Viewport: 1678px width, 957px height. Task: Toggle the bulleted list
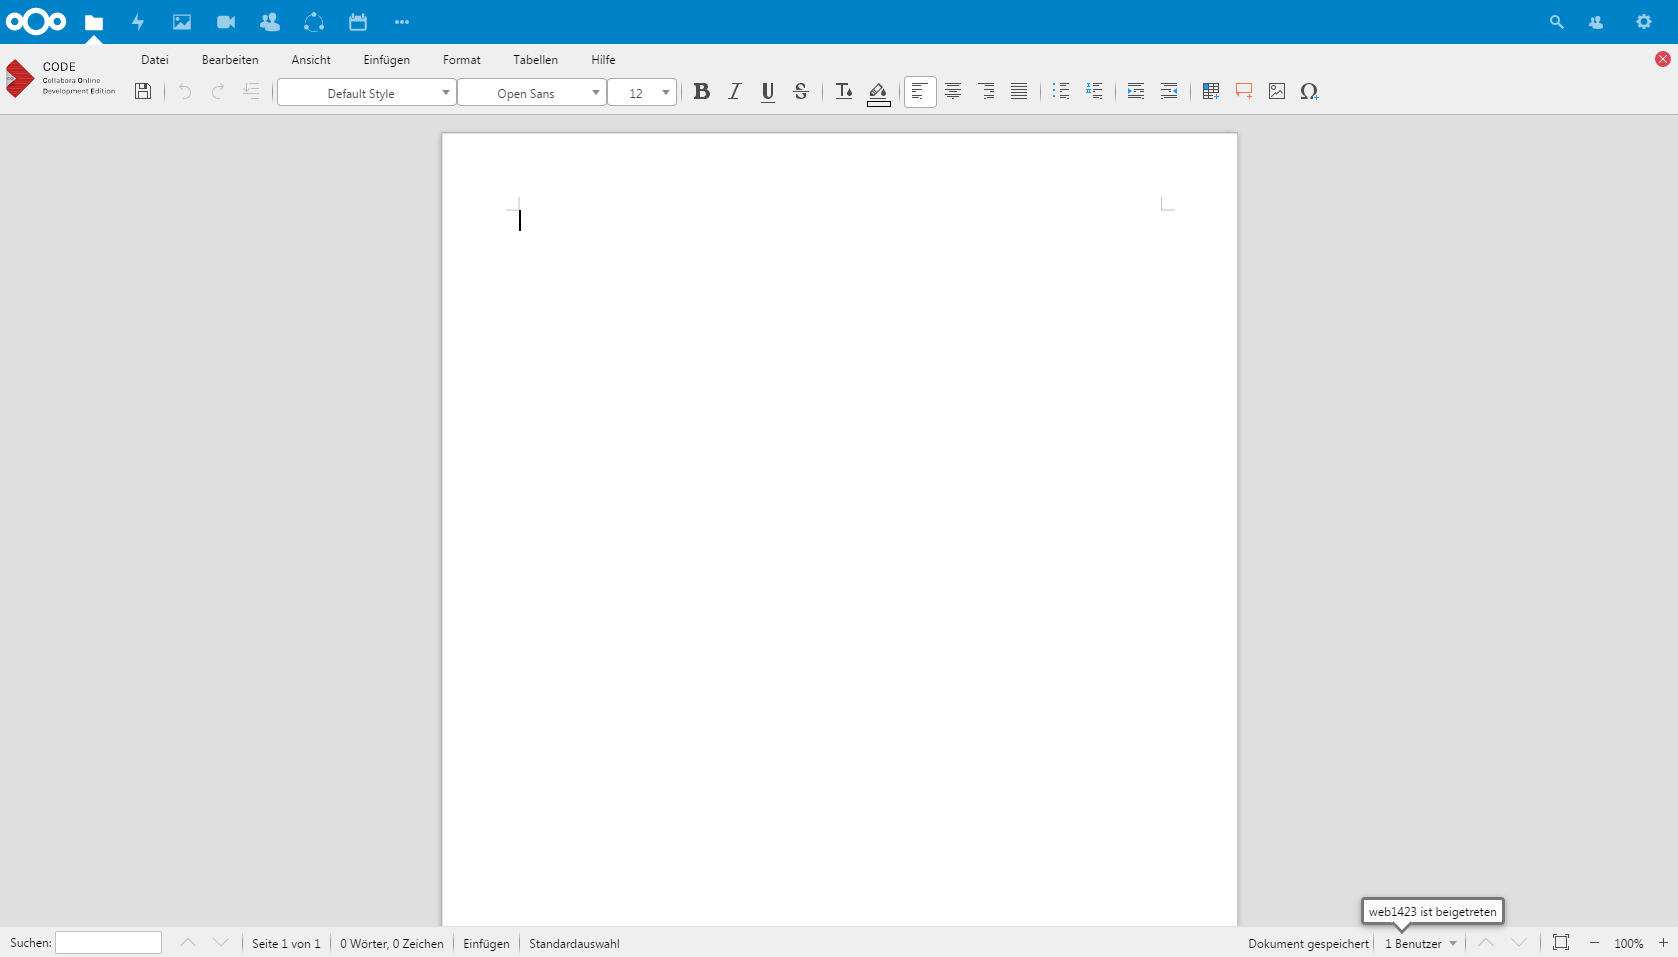[1061, 91]
